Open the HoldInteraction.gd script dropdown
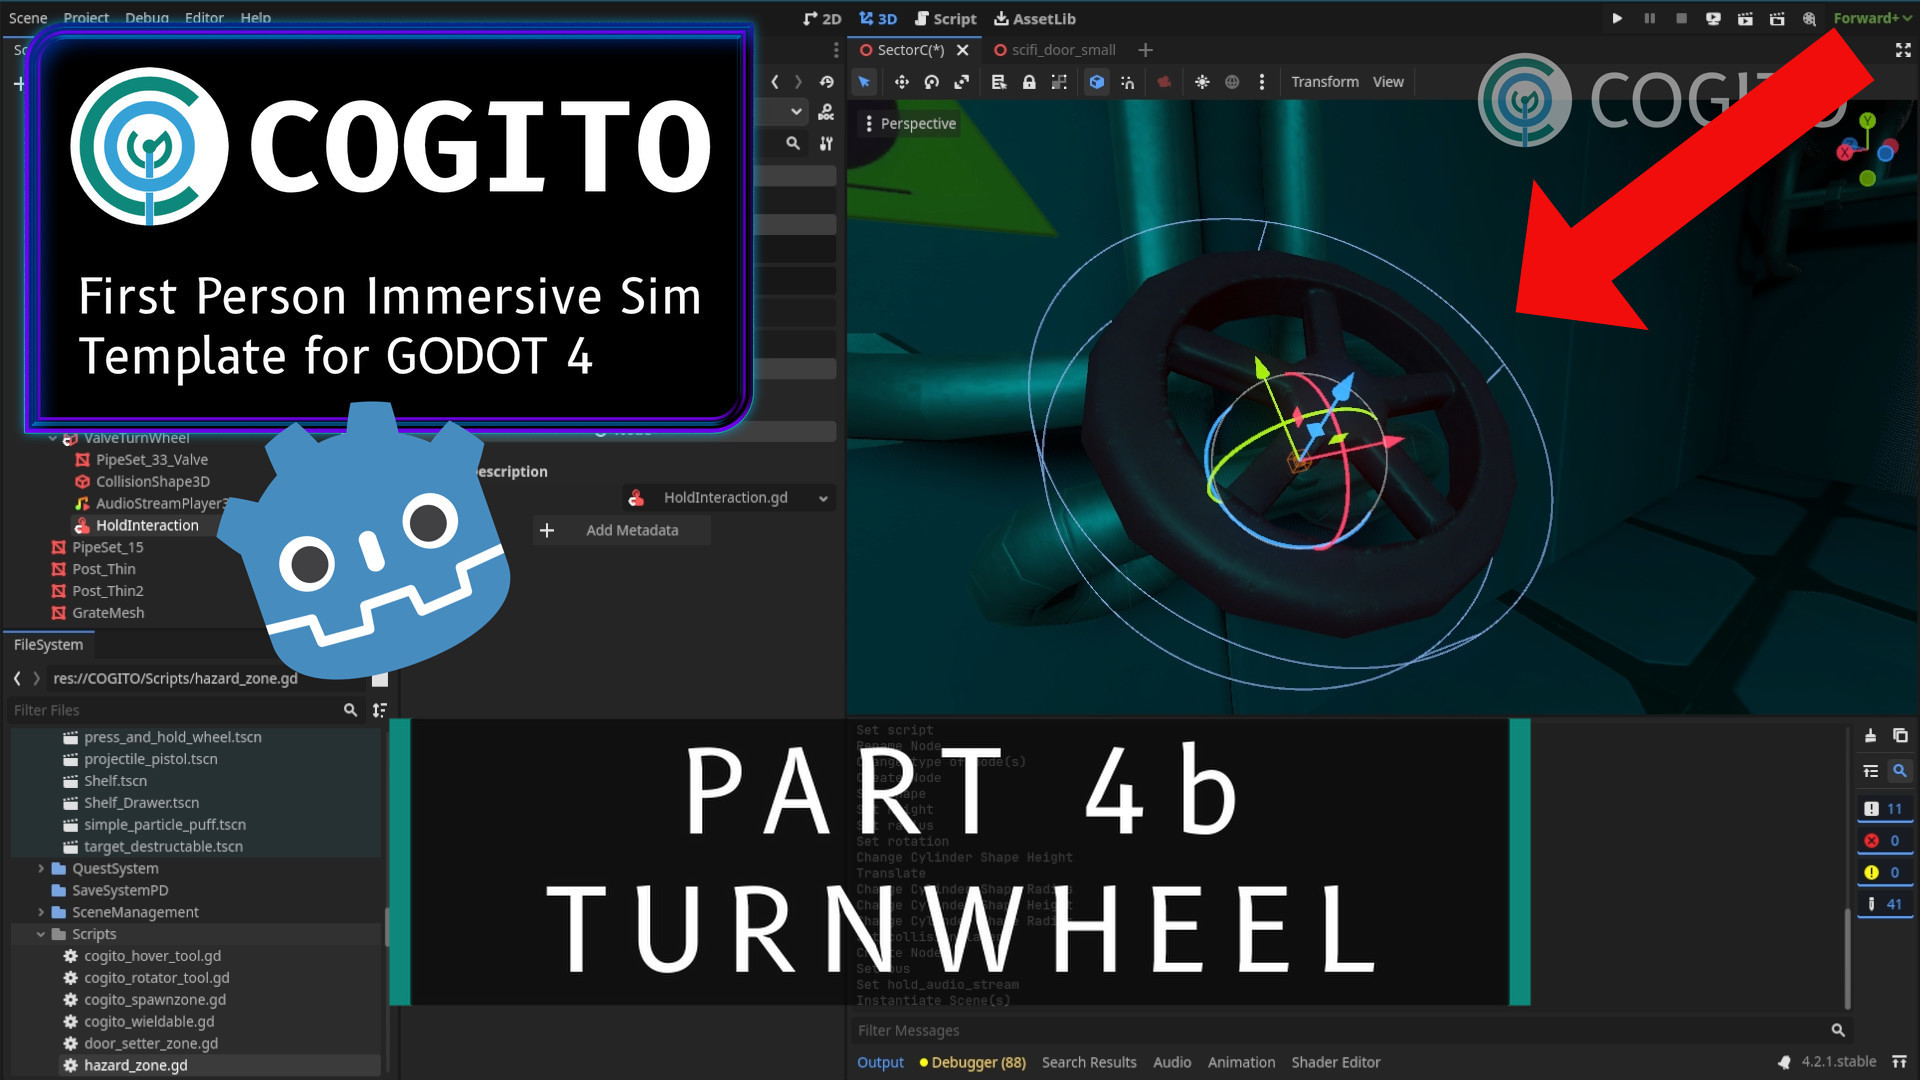 click(x=823, y=498)
